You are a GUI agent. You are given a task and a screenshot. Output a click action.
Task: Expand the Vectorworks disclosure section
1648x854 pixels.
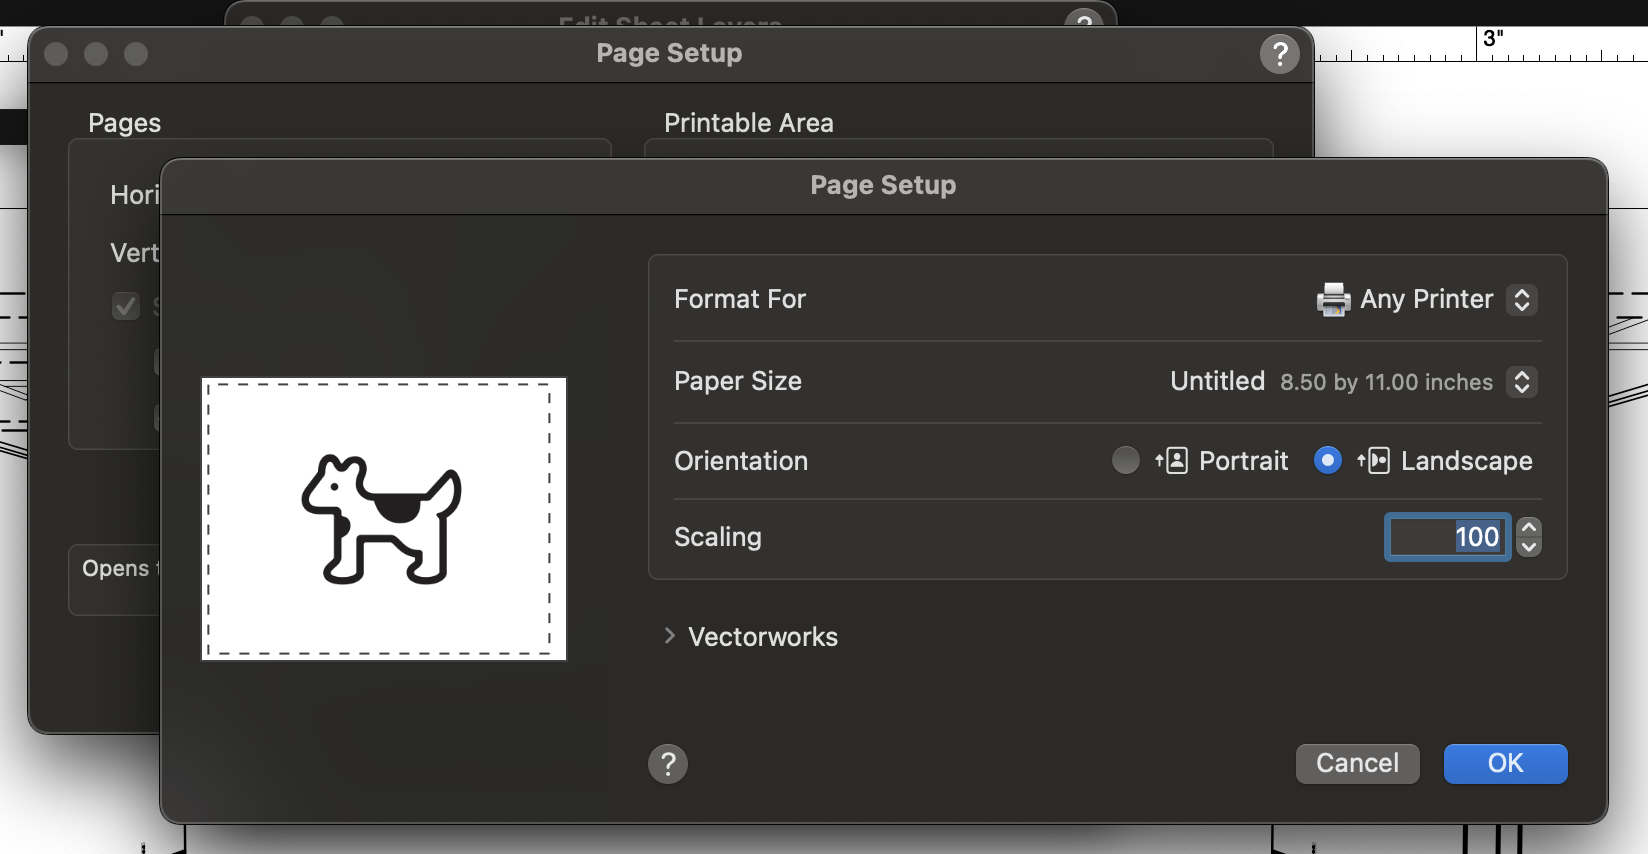670,636
